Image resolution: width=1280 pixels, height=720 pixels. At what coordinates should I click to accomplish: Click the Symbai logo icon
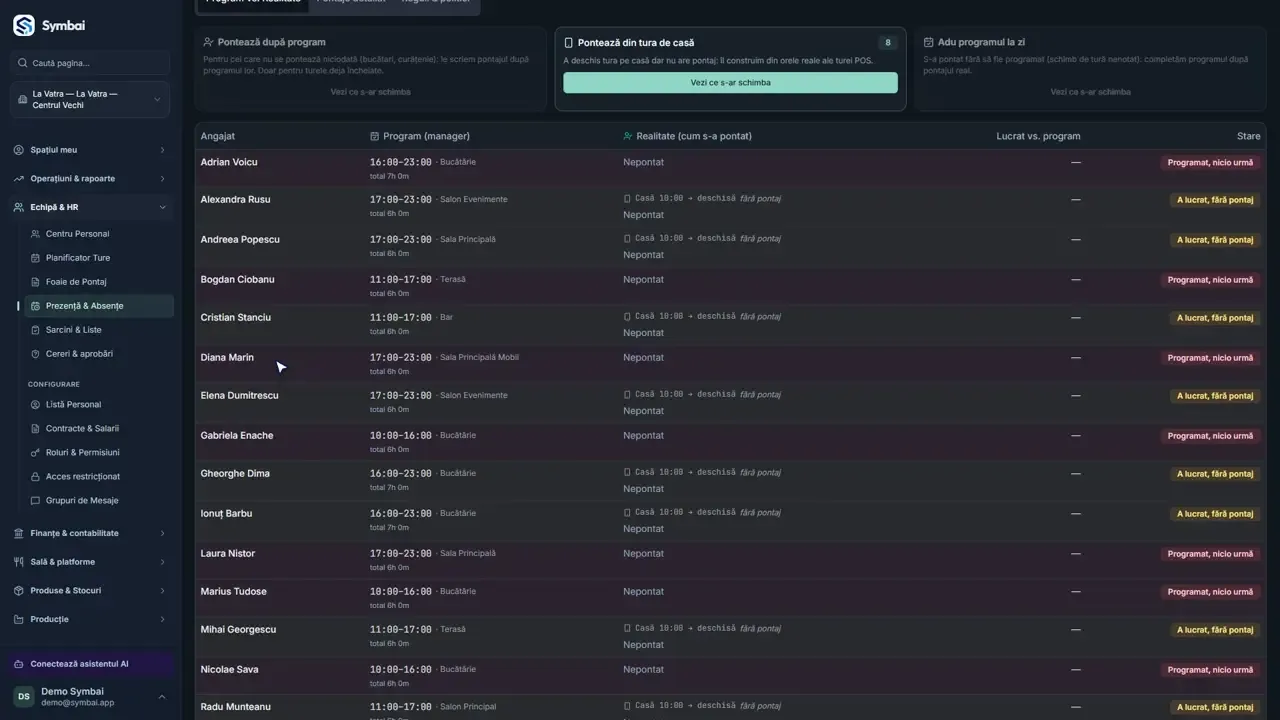[24, 25]
